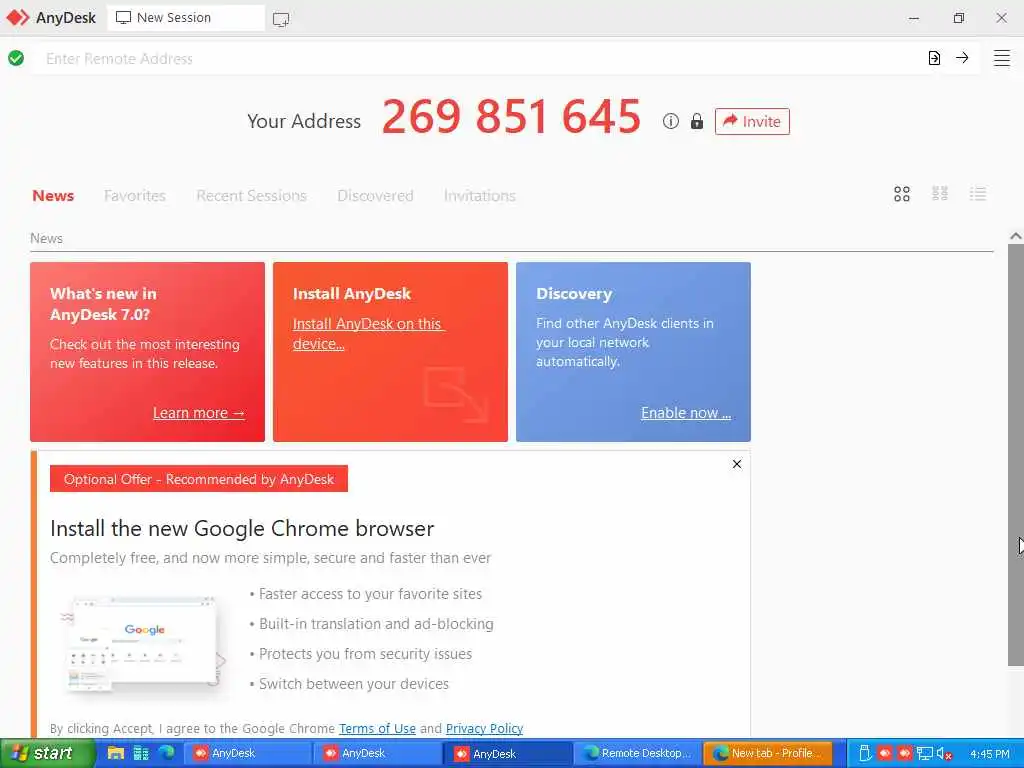Click the What's new in AnyDesk 7.0 card

(x=148, y=352)
